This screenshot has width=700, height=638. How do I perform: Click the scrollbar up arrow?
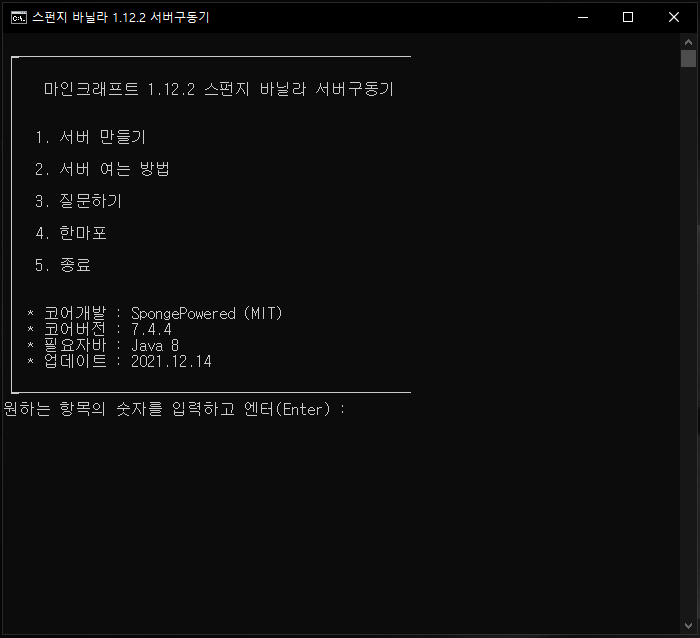tap(688, 41)
